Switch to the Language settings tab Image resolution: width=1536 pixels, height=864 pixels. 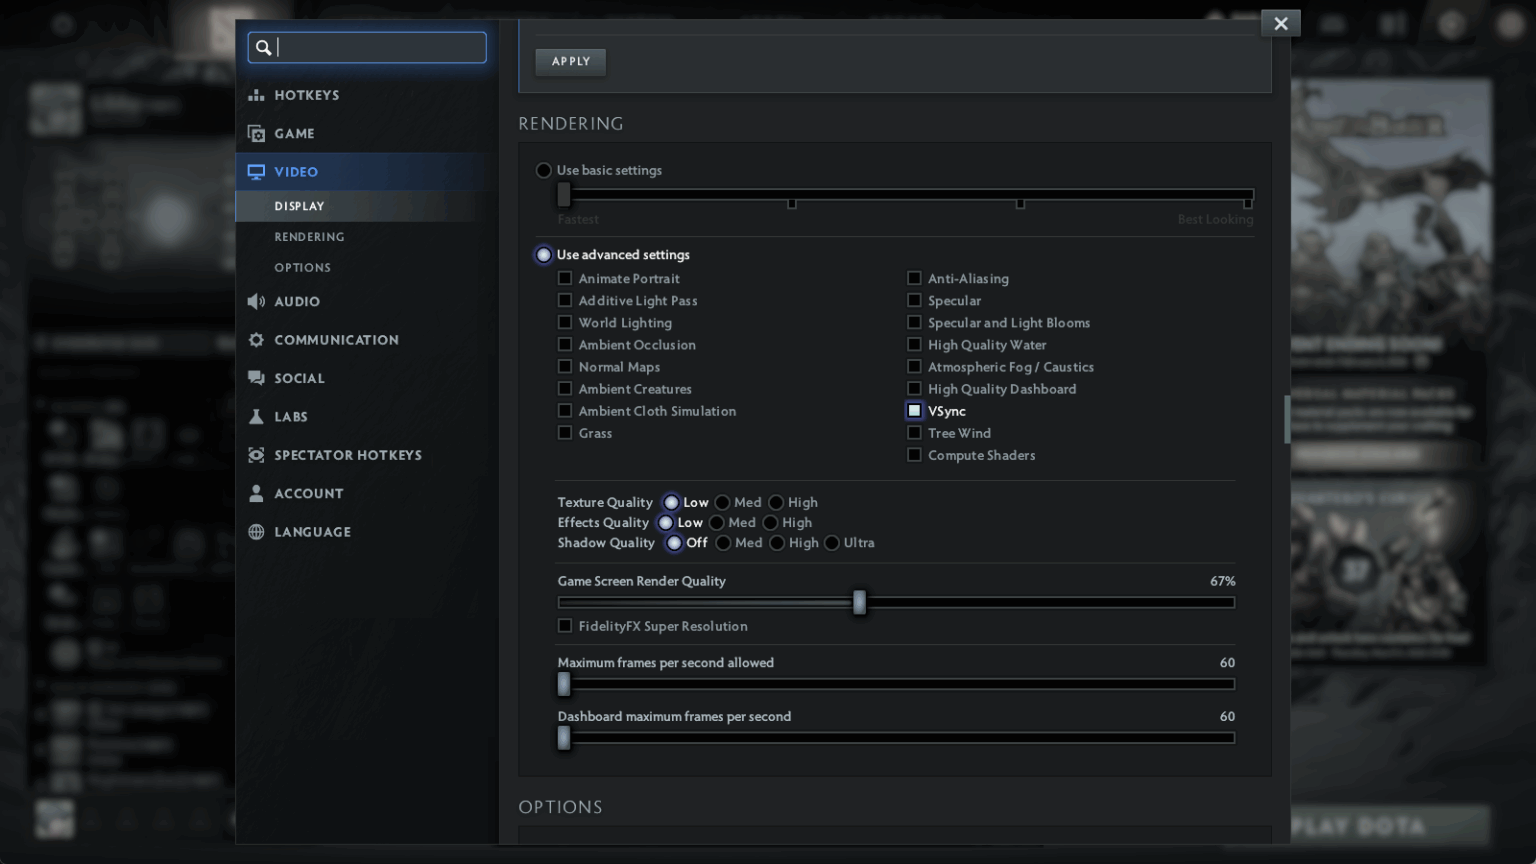click(x=366, y=532)
